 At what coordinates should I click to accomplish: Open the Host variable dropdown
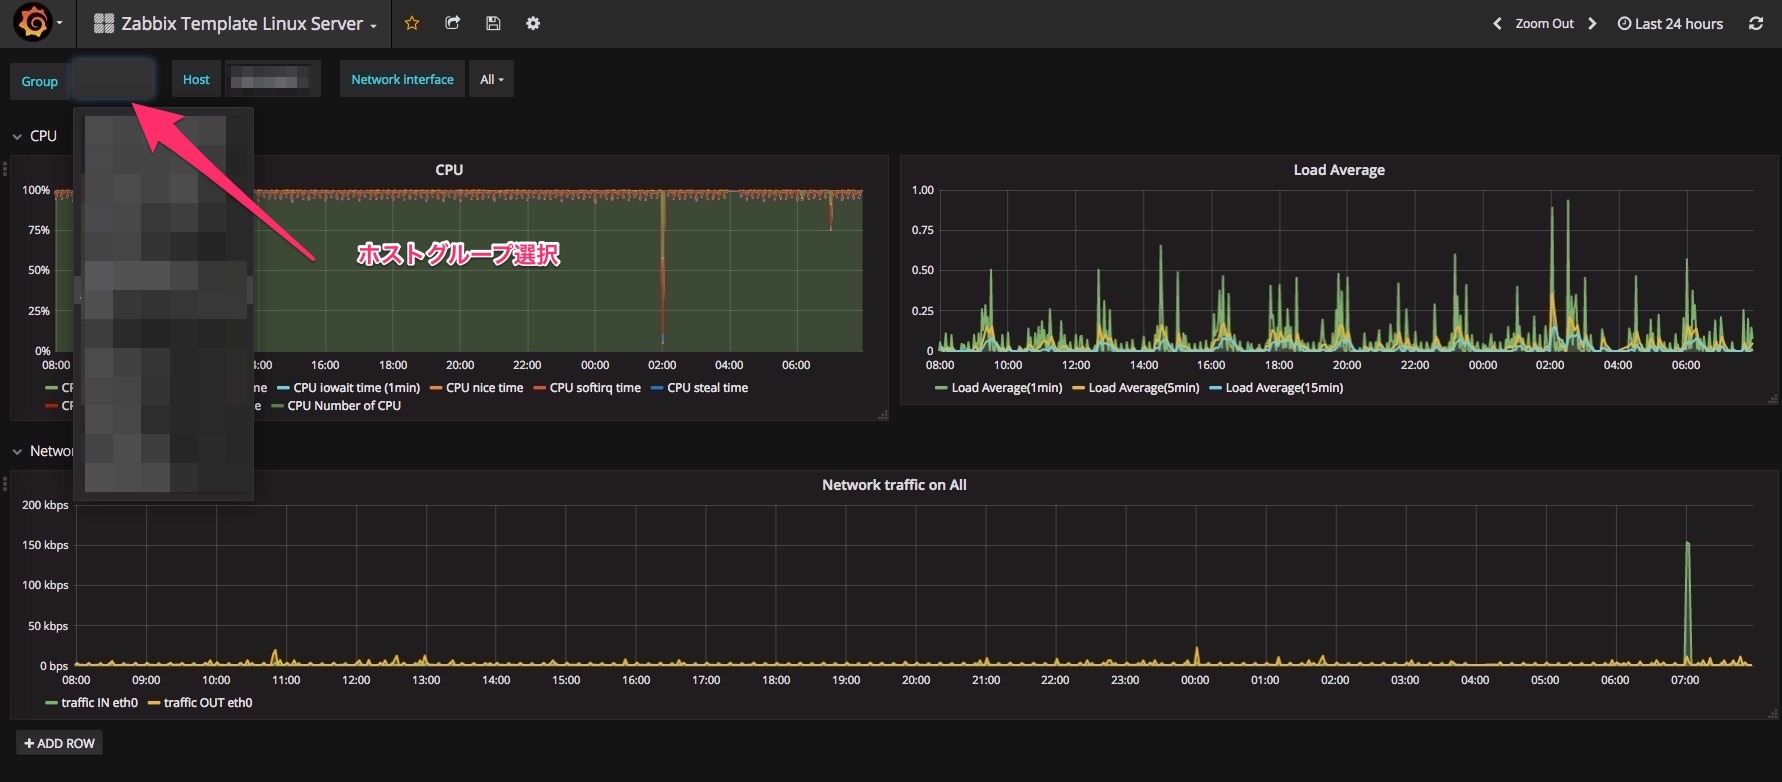click(x=272, y=79)
